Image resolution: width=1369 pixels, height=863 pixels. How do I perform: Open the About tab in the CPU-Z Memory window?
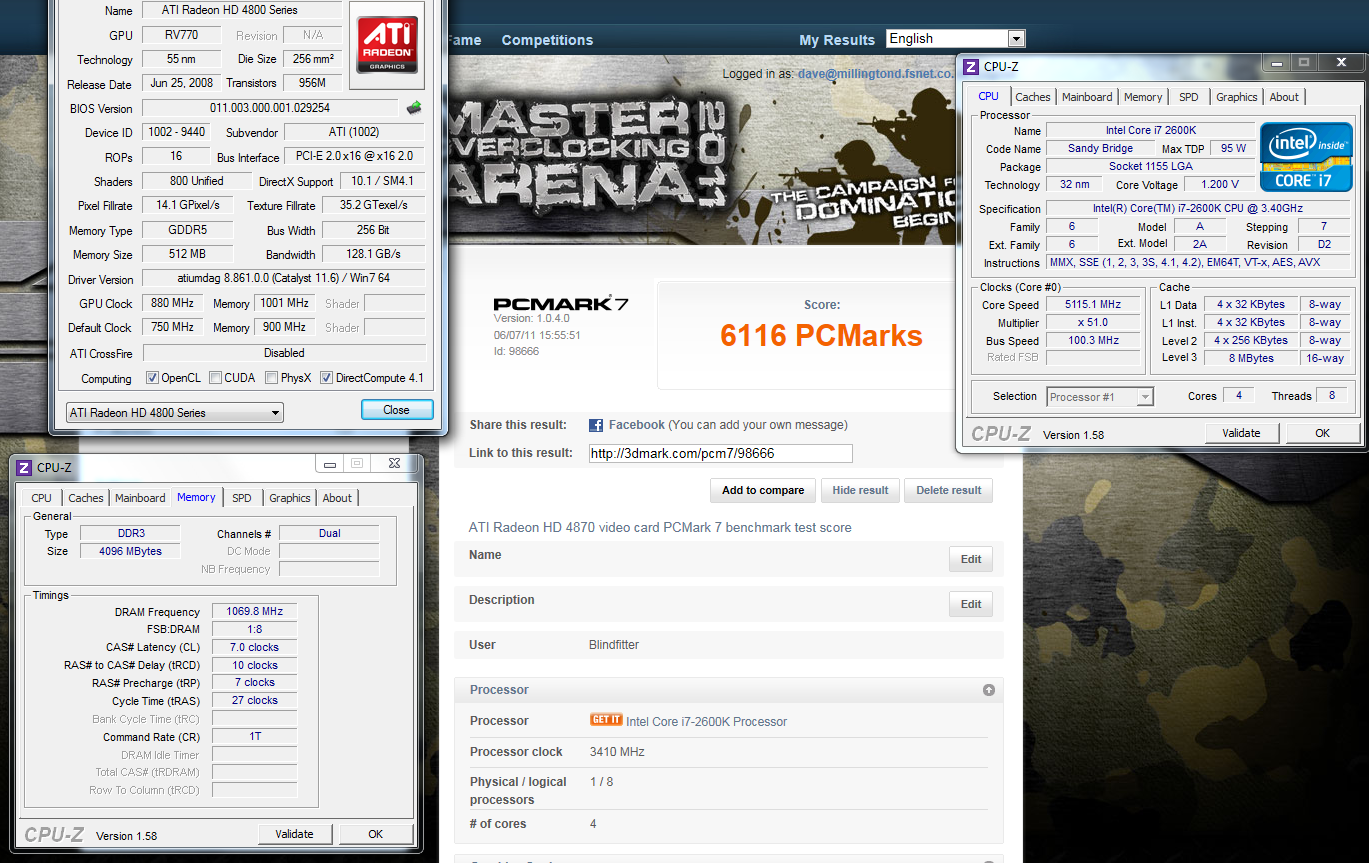tap(337, 498)
